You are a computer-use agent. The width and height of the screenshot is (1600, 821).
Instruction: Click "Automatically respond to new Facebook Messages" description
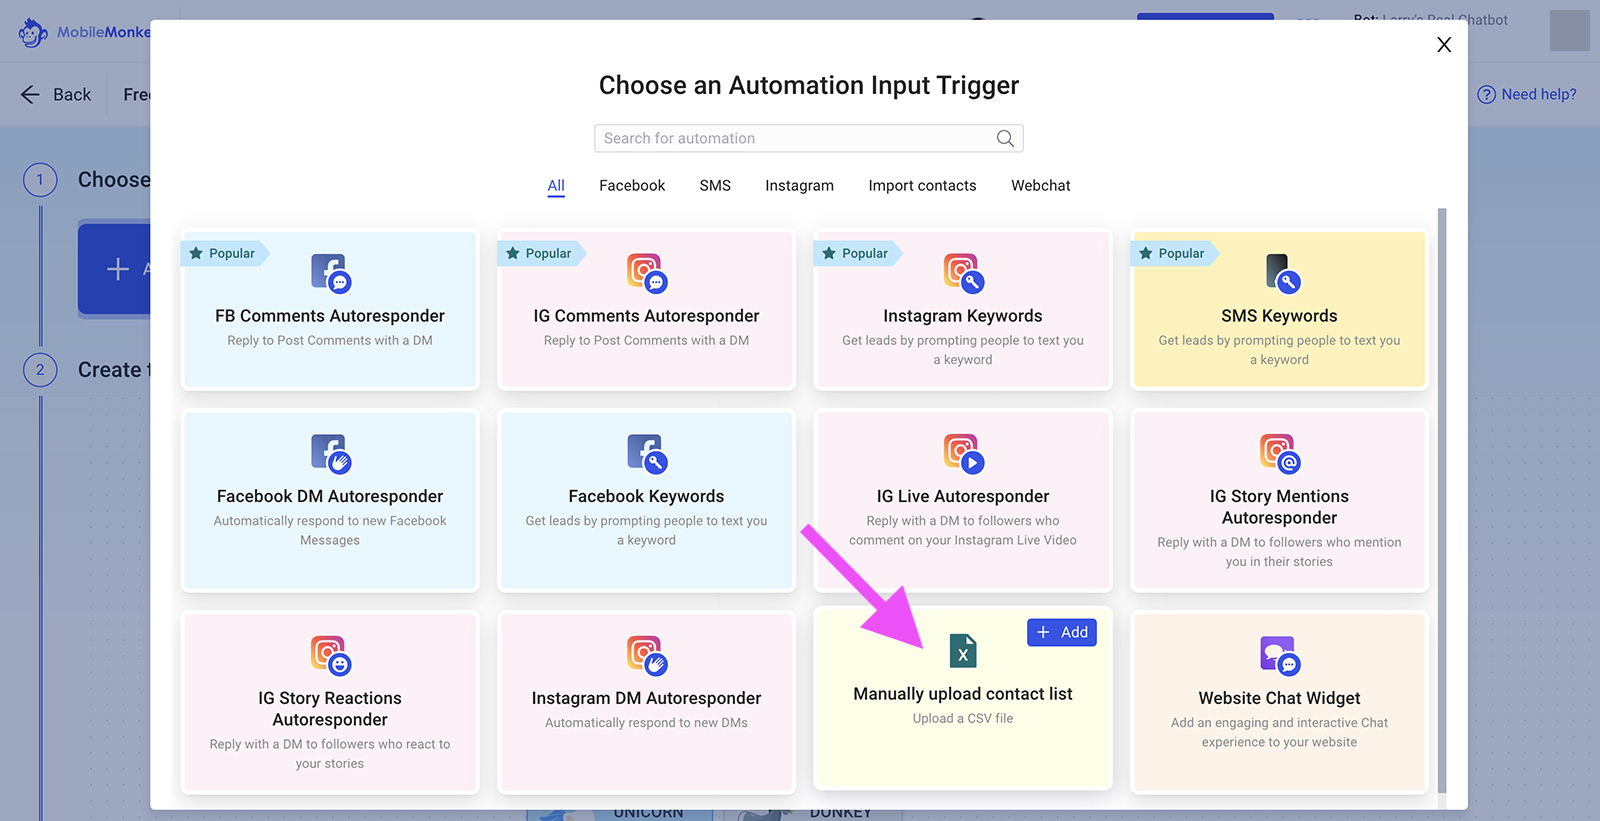point(330,531)
